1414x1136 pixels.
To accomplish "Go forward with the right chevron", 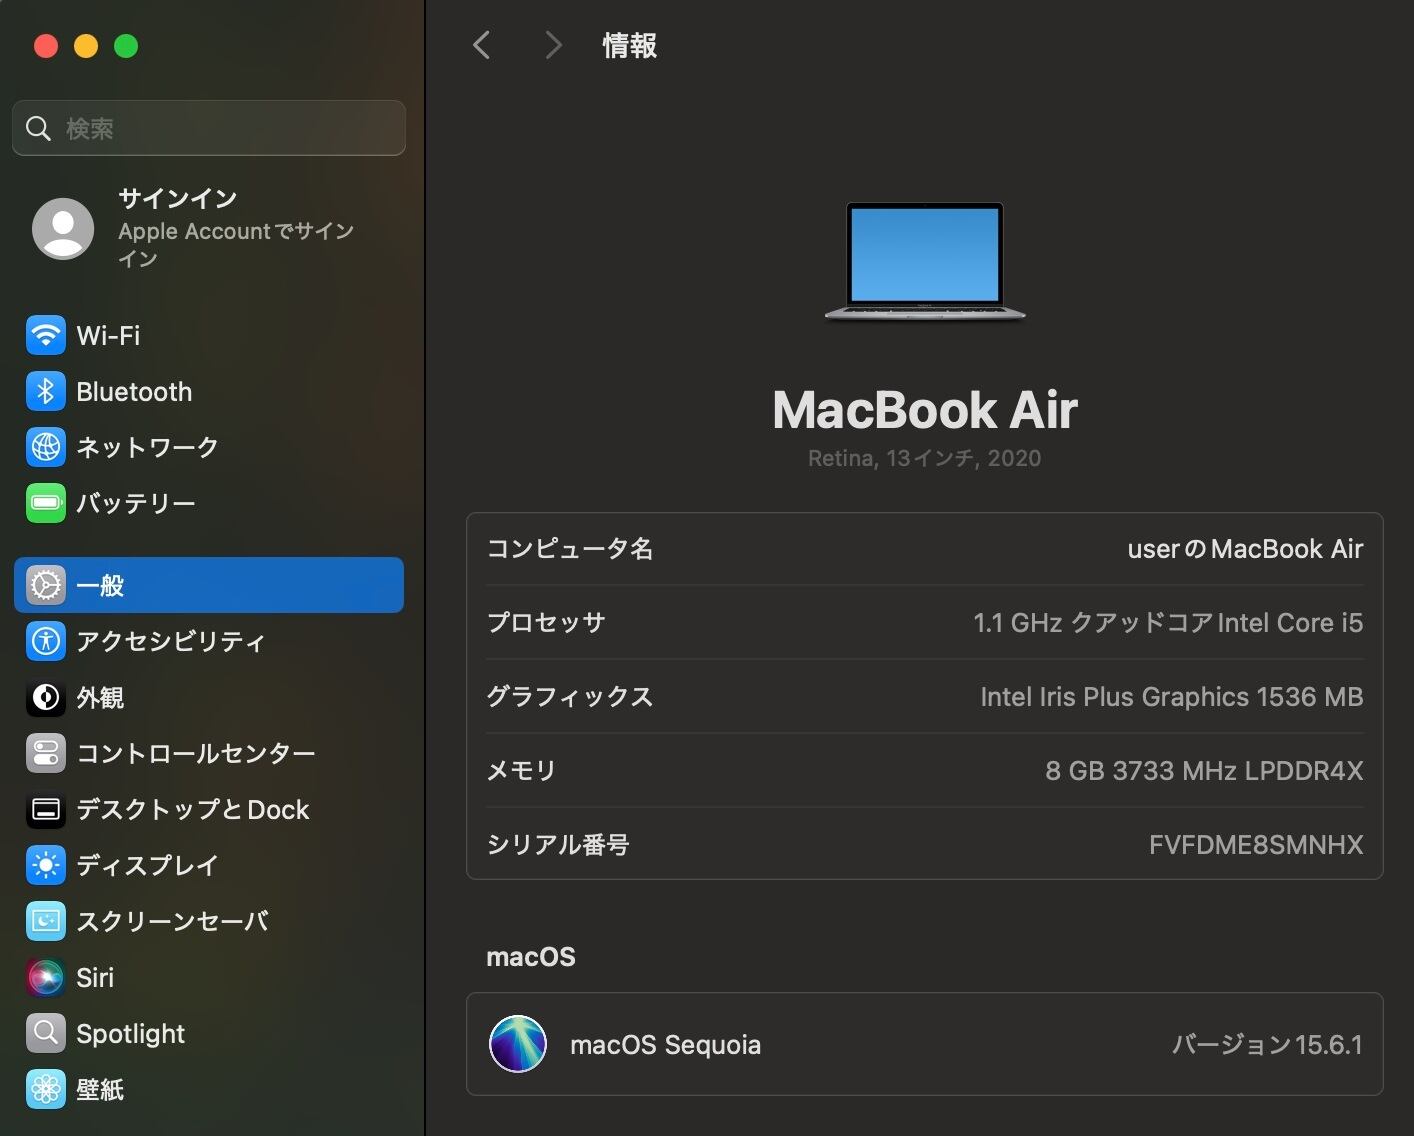I will tap(553, 45).
